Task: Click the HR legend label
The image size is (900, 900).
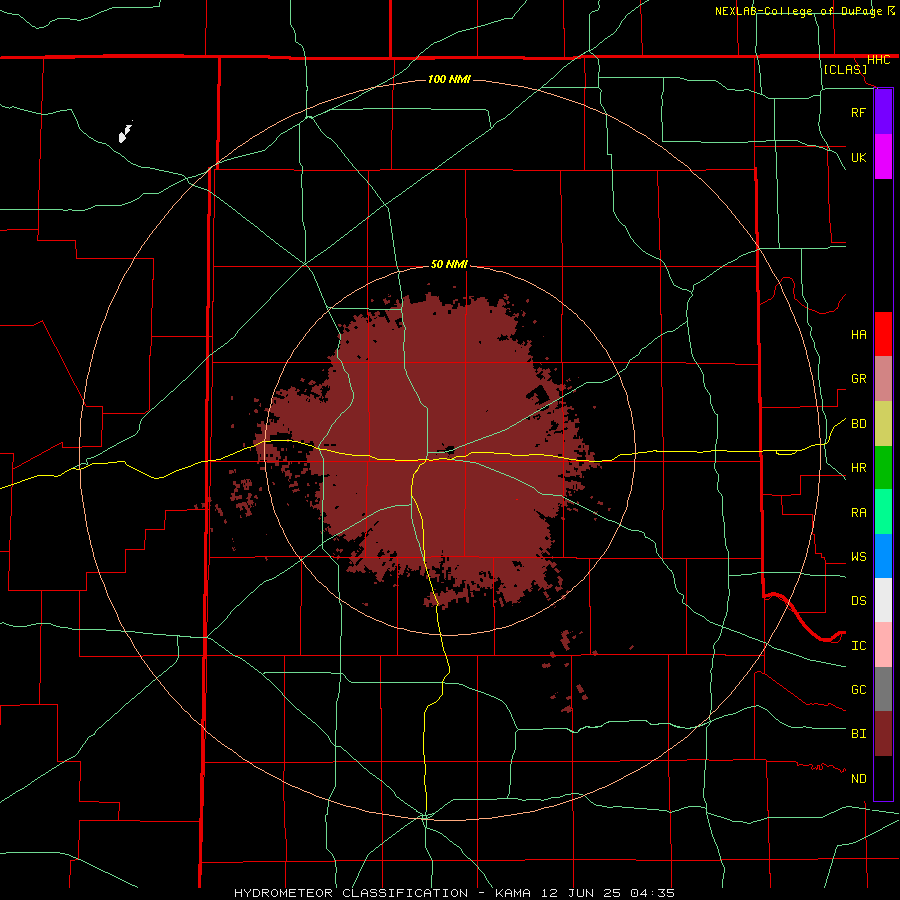Action: tap(858, 468)
